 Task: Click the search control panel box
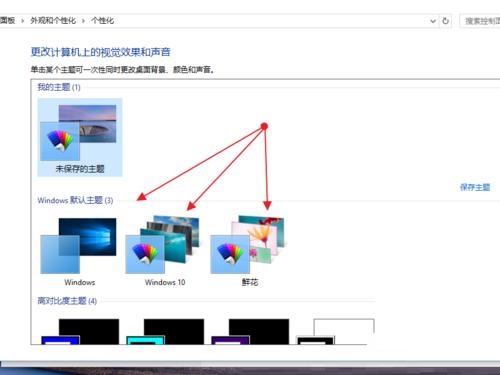480,21
